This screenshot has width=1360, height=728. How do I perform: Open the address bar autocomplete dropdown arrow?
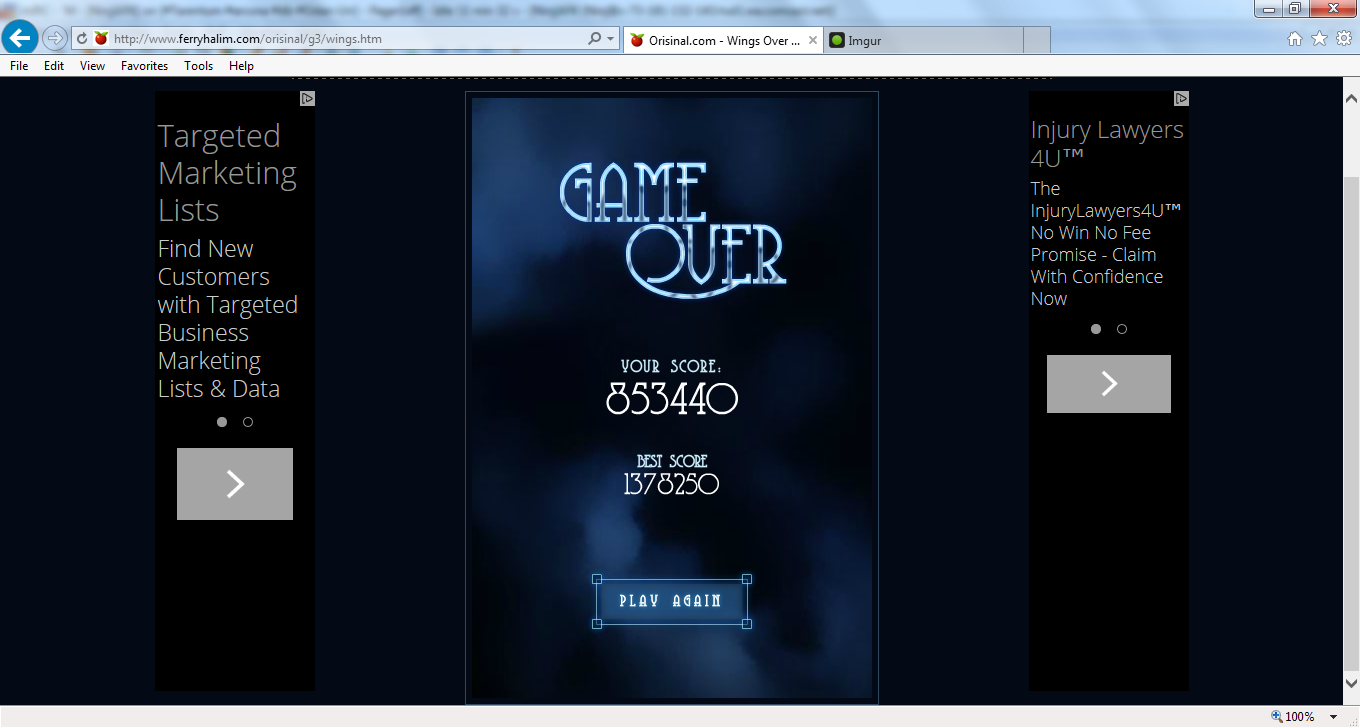tap(611, 39)
